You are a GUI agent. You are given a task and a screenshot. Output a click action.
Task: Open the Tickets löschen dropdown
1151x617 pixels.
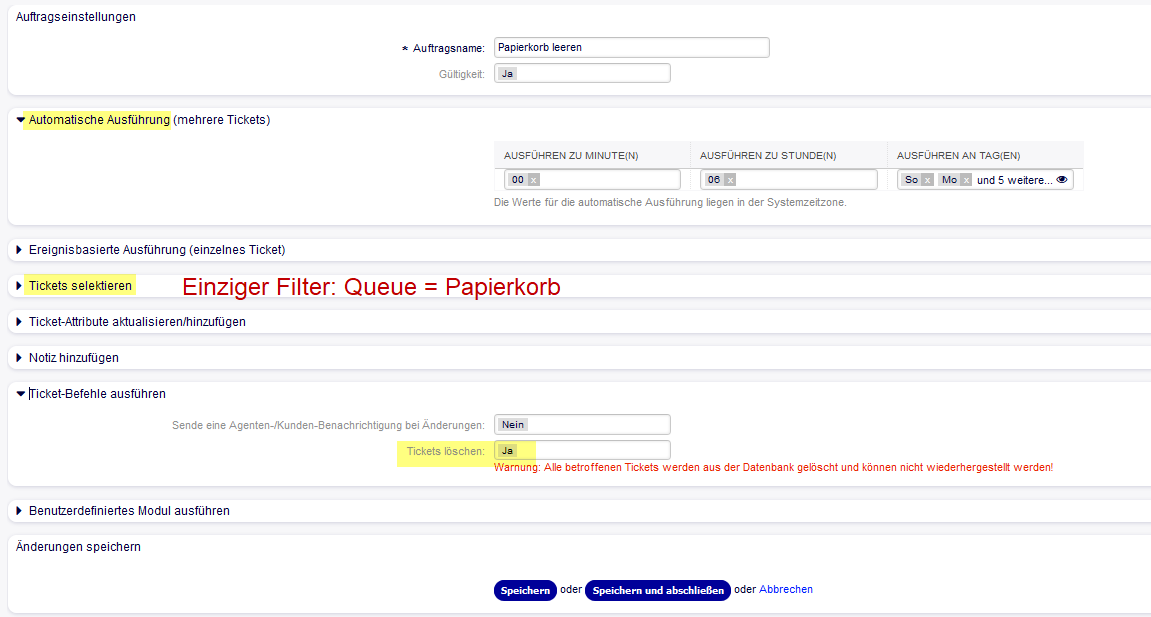pyautogui.click(x=582, y=451)
